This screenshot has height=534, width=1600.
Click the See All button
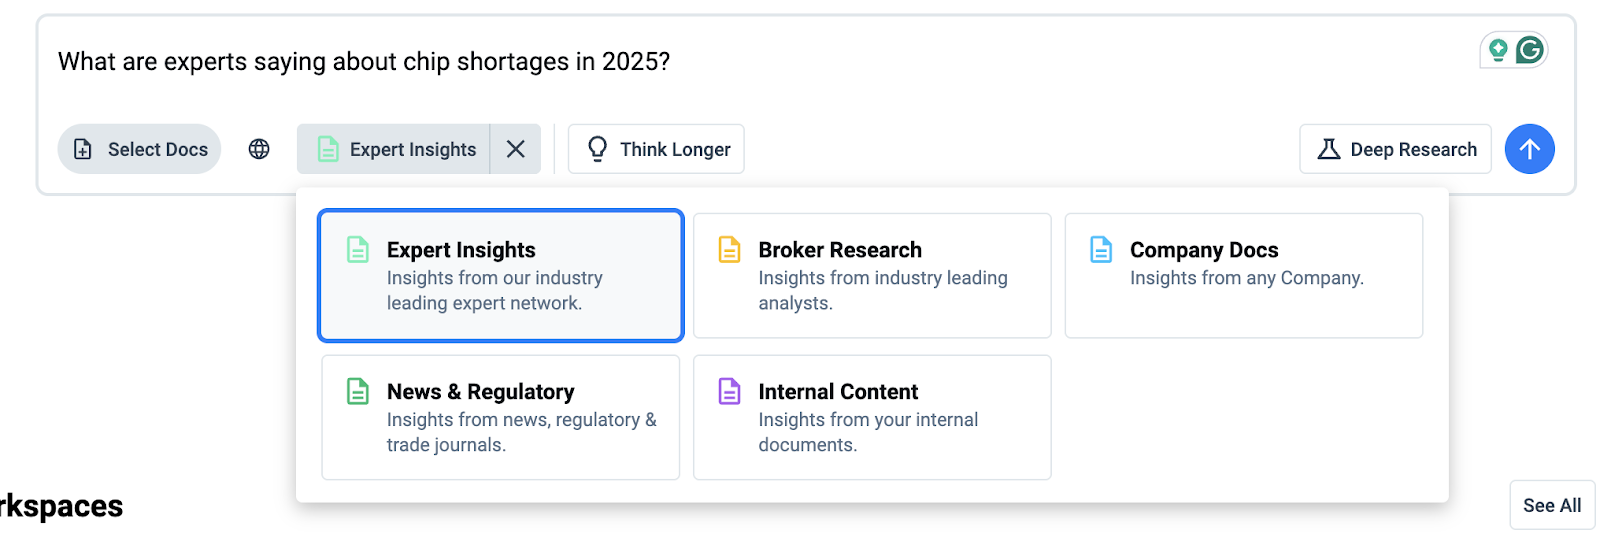[1551, 505]
